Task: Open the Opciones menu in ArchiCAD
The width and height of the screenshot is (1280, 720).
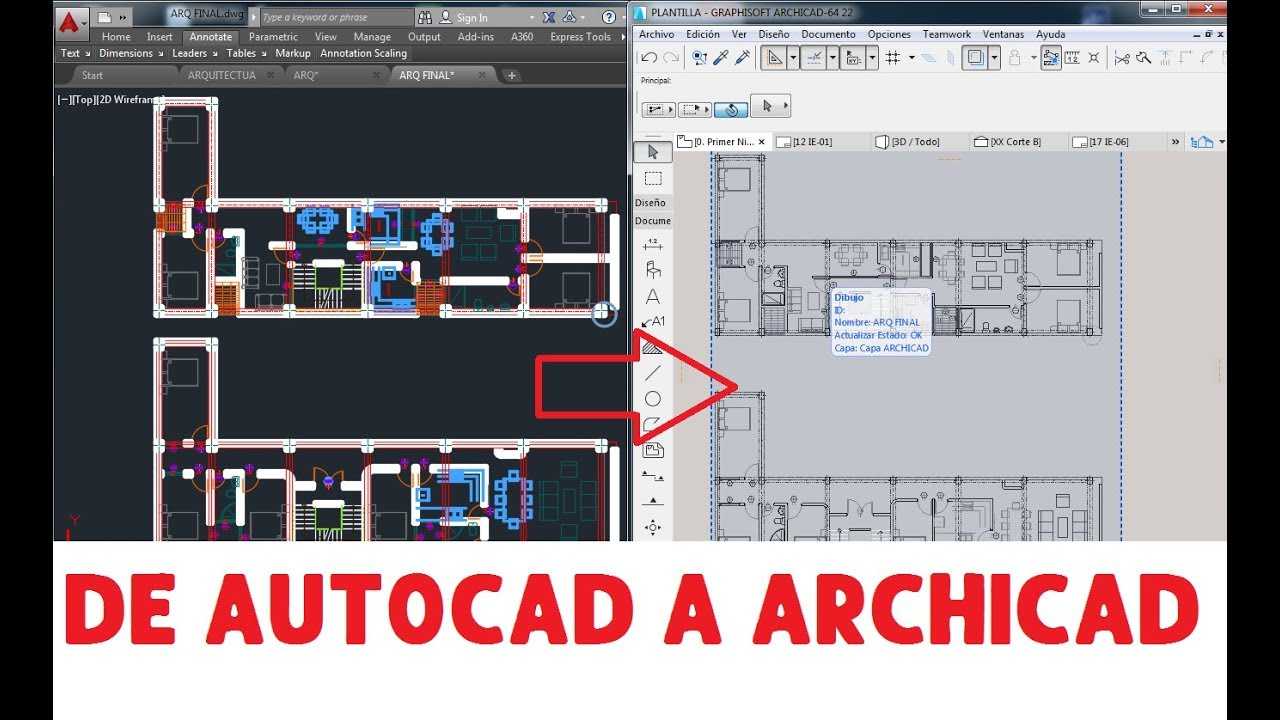Action: 889,34
